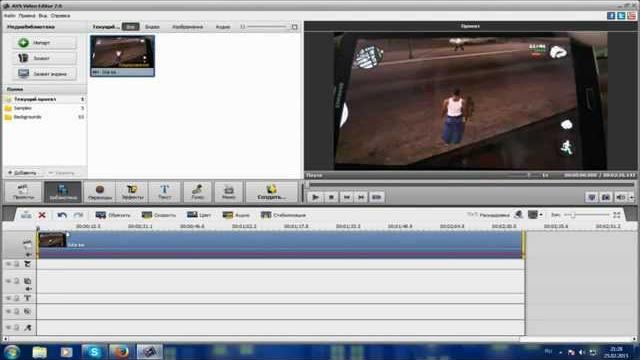
Task: Open the File menu
Action: (9, 16)
